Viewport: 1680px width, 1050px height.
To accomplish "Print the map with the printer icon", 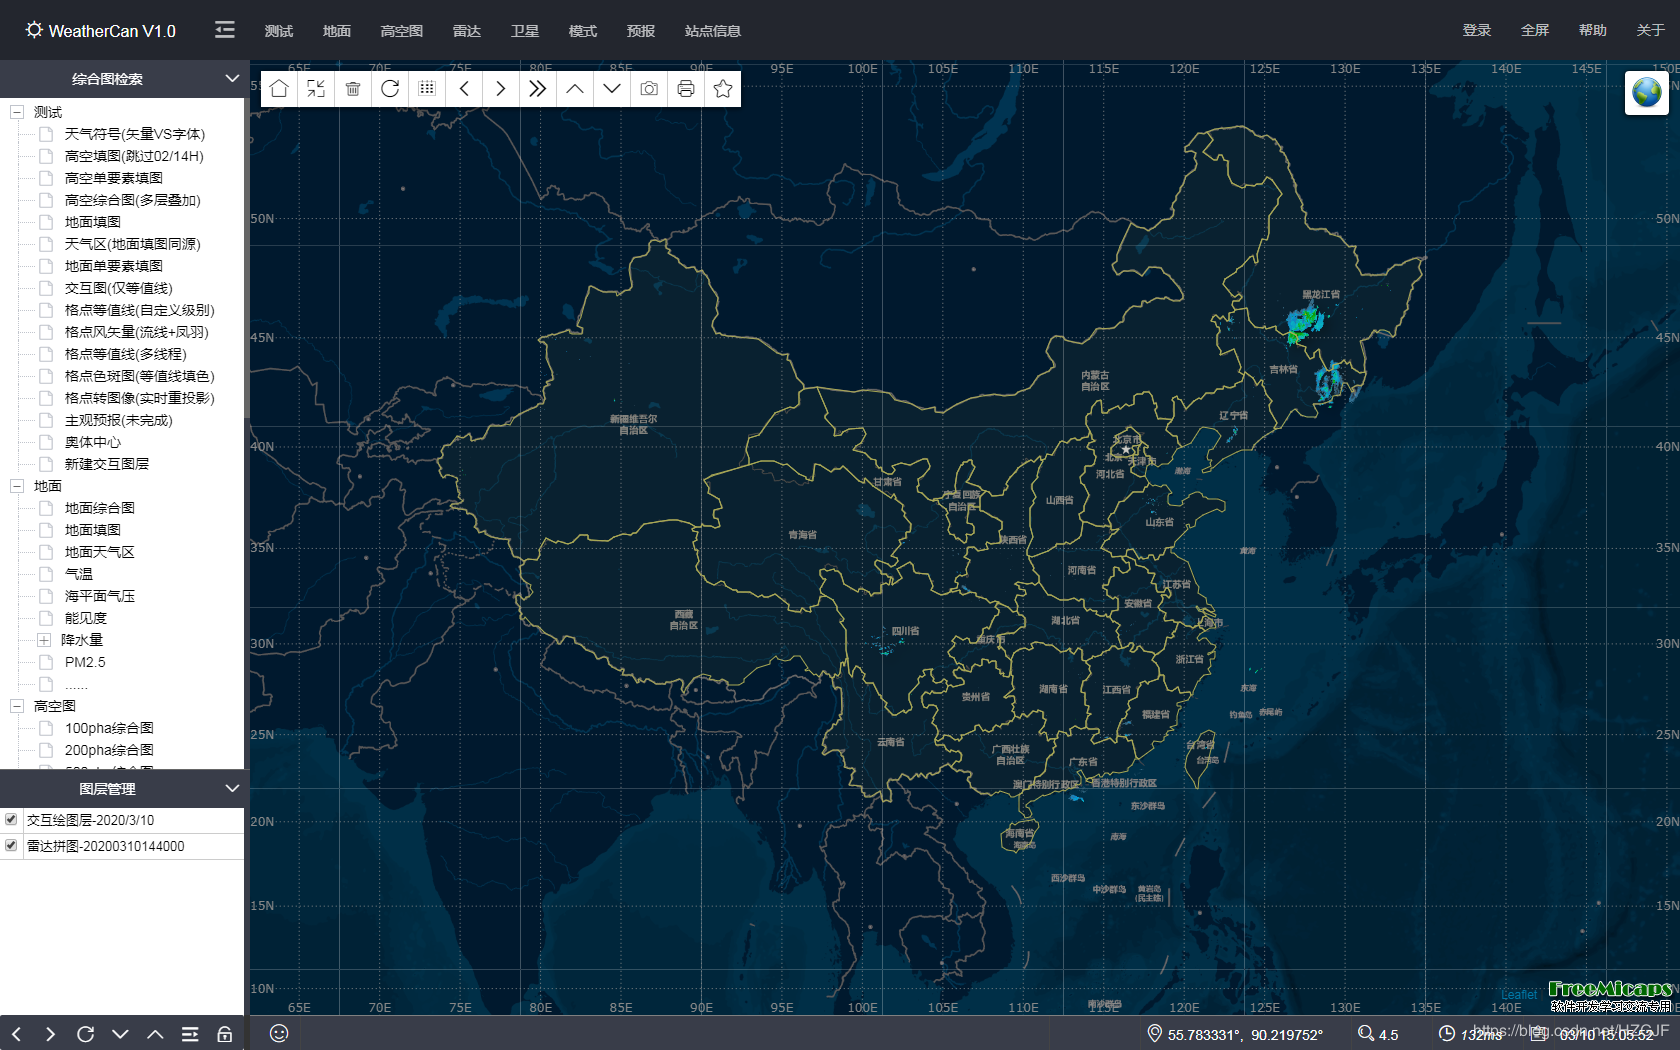I will click(x=685, y=88).
